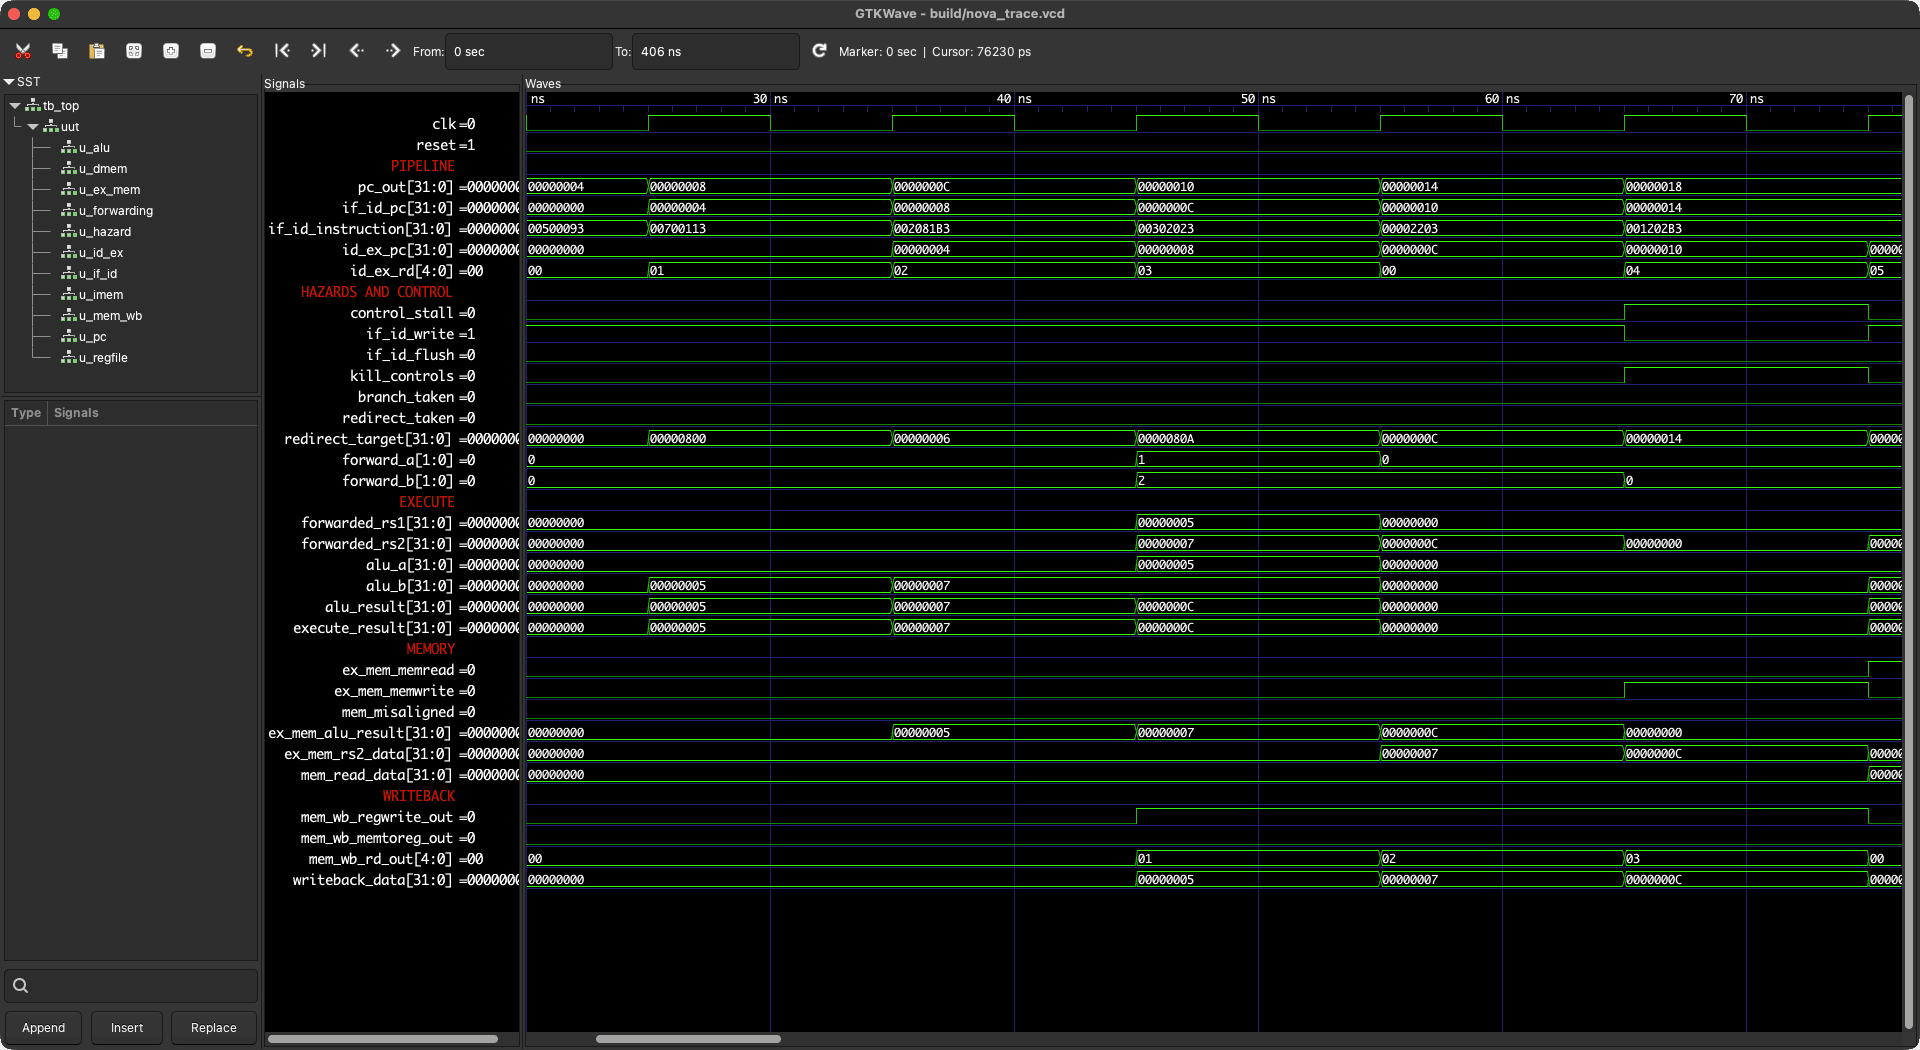Click the From time input field
The image size is (1920, 1050).
tap(529, 51)
